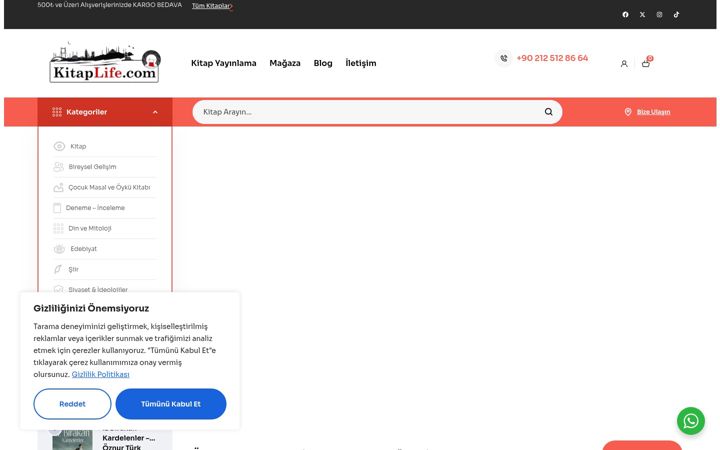720x450 pixels.
Task: Click the Bize Ulaşın link
Action: [x=653, y=112]
